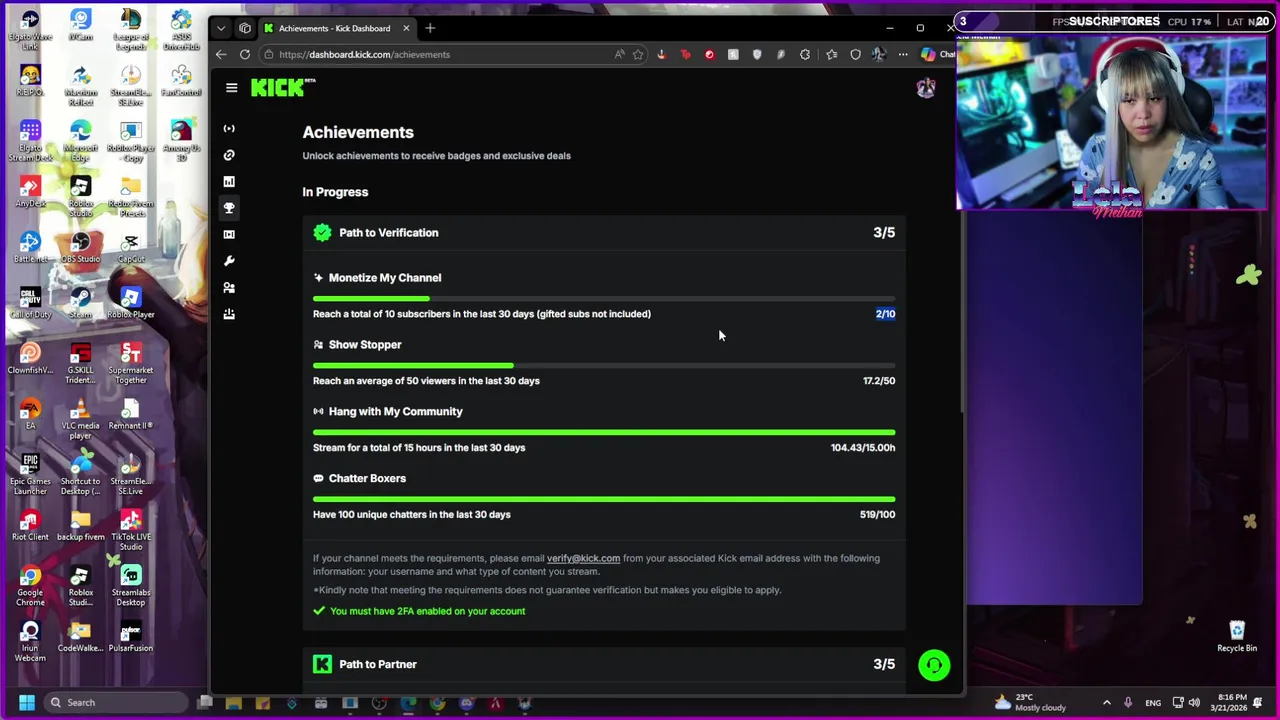Open the Recycle Bin
This screenshot has height=720, width=1280.
click(1237, 636)
